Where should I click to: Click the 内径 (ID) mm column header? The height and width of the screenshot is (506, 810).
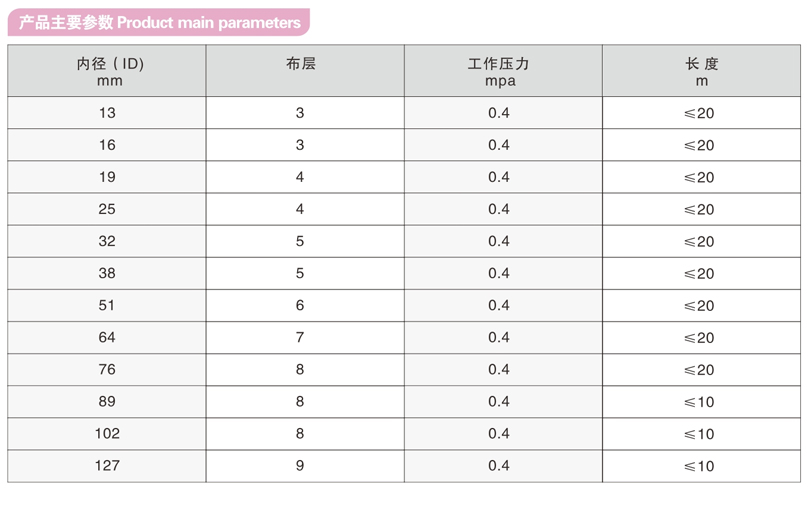[x=108, y=72]
